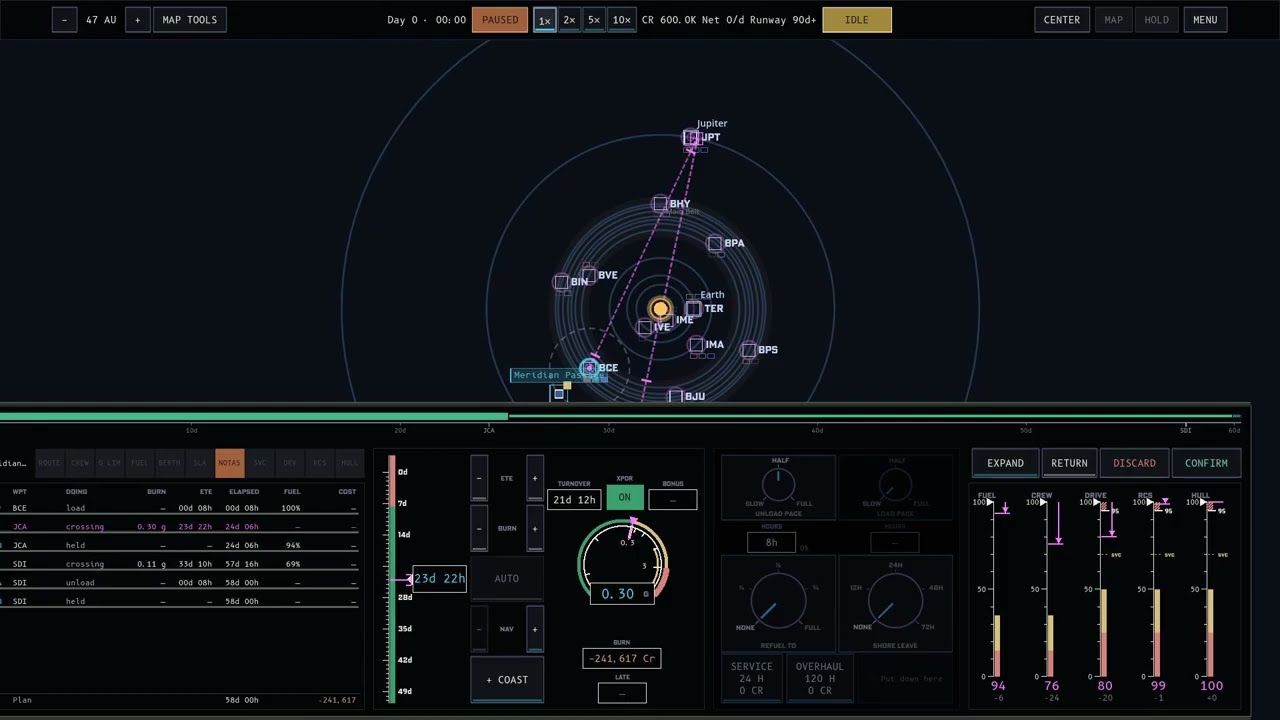The image size is (1280, 720).
Task: Select the BHY station marker
Action: tap(660, 204)
